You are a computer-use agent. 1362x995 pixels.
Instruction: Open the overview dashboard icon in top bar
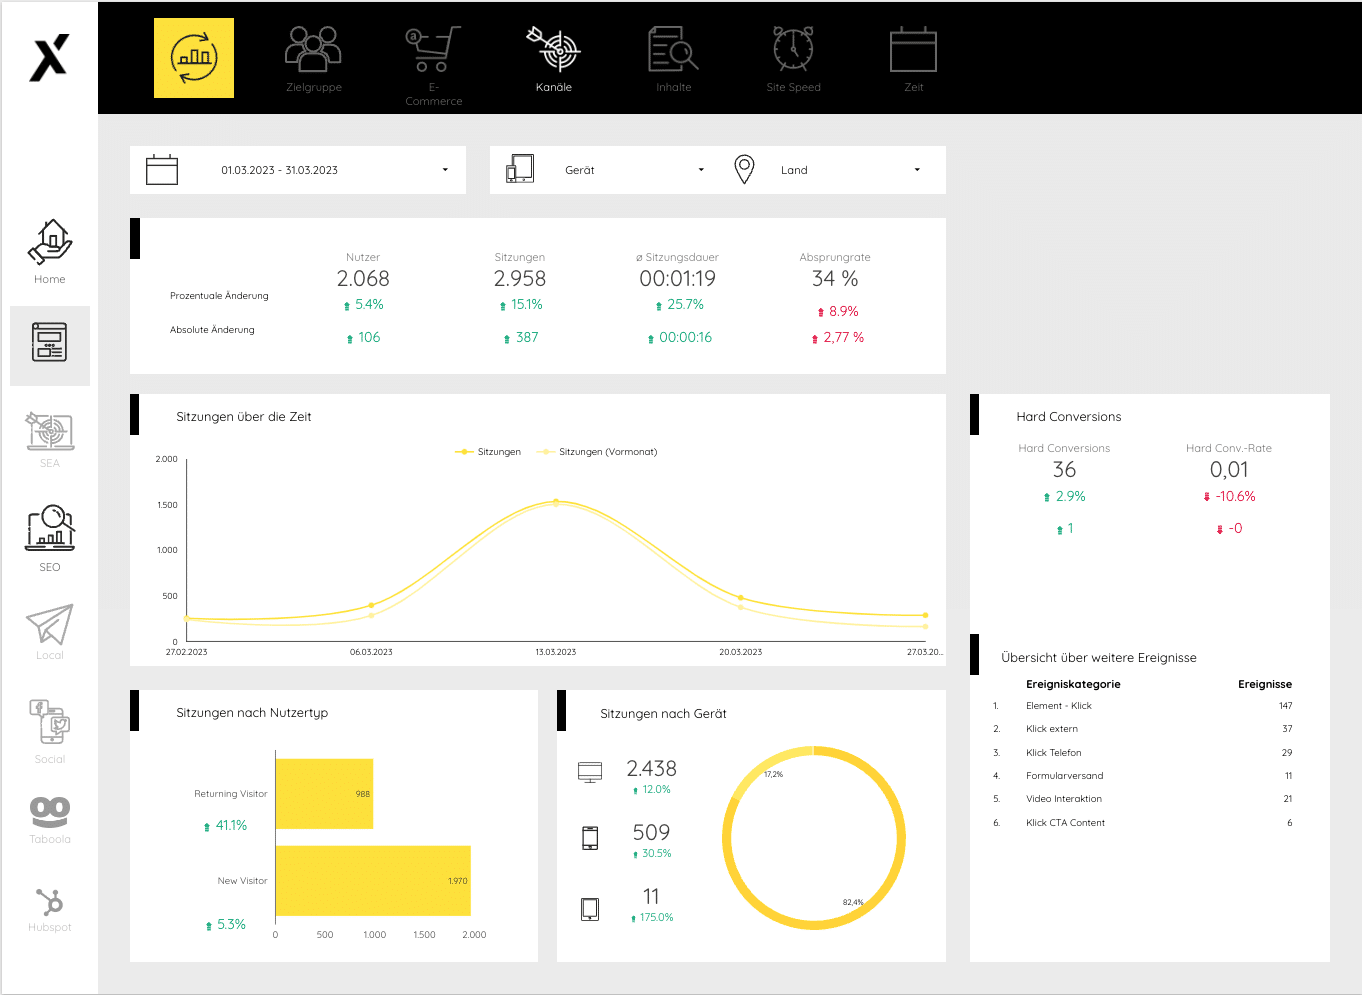pyautogui.click(x=194, y=58)
